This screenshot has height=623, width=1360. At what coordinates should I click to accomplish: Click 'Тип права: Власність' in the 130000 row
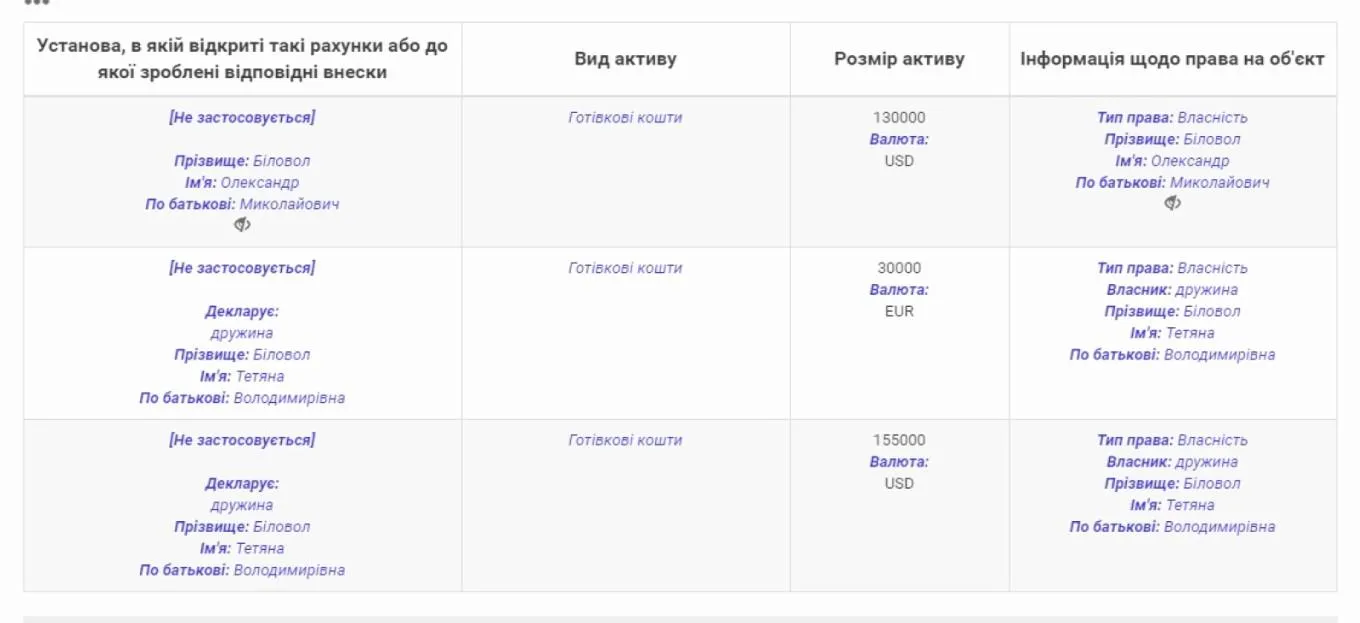click(1172, 117)
